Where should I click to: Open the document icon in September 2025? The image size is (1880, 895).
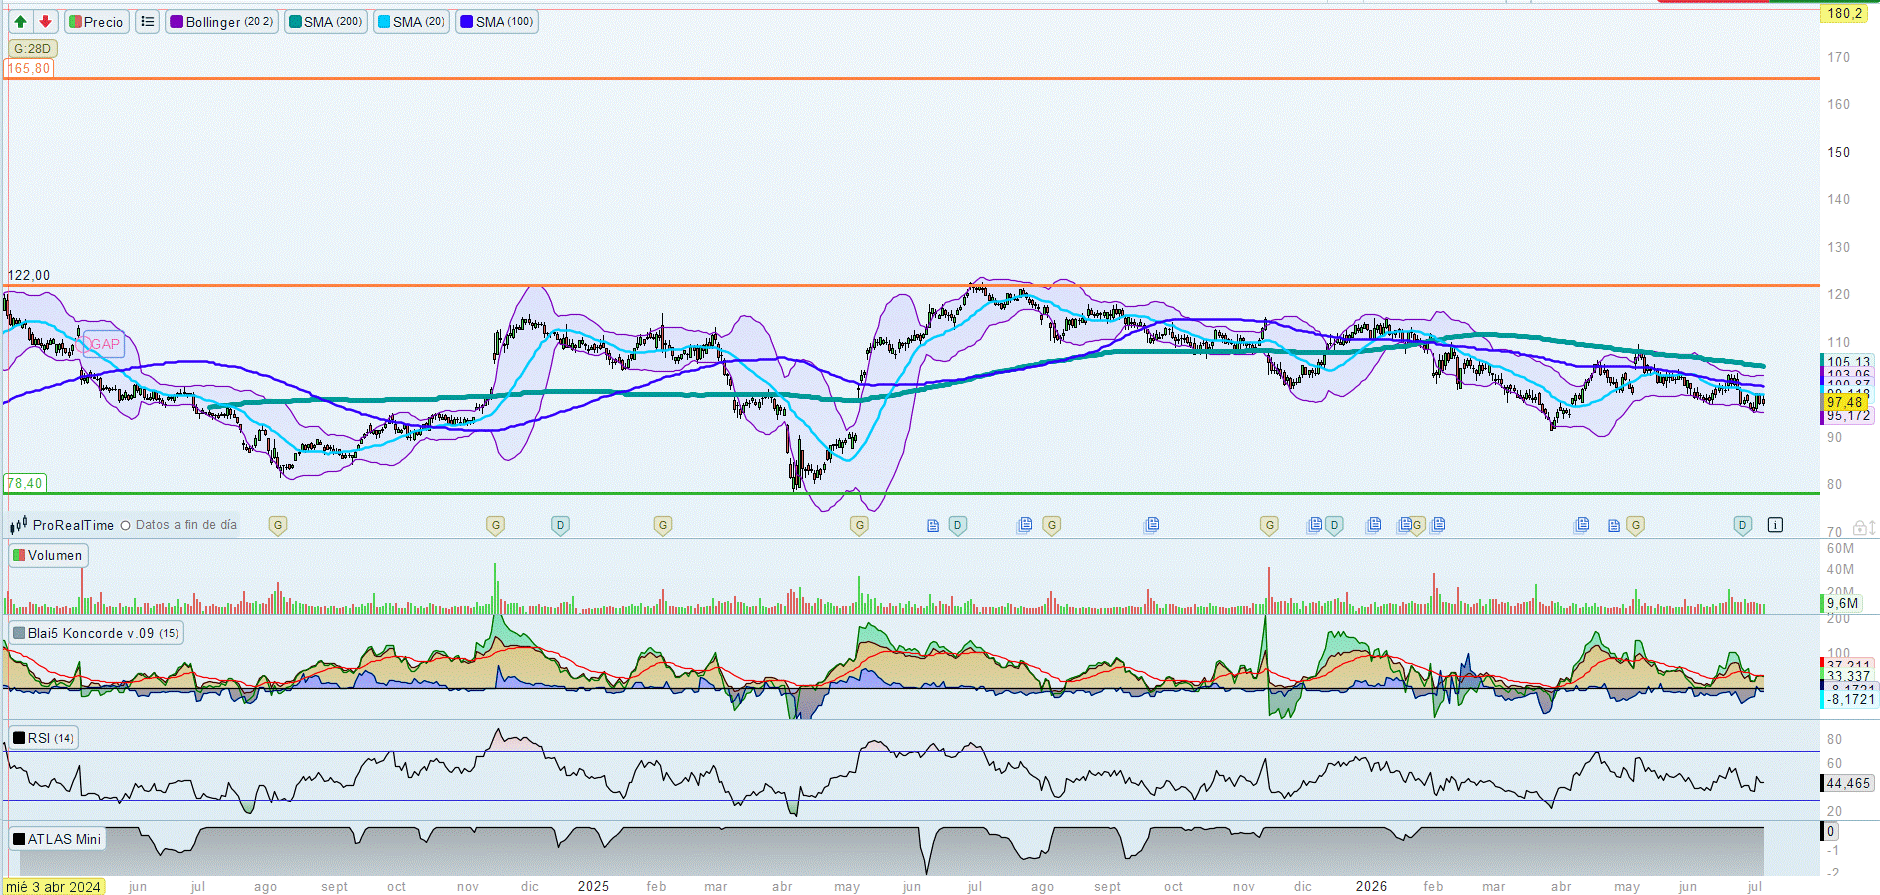1152,524
